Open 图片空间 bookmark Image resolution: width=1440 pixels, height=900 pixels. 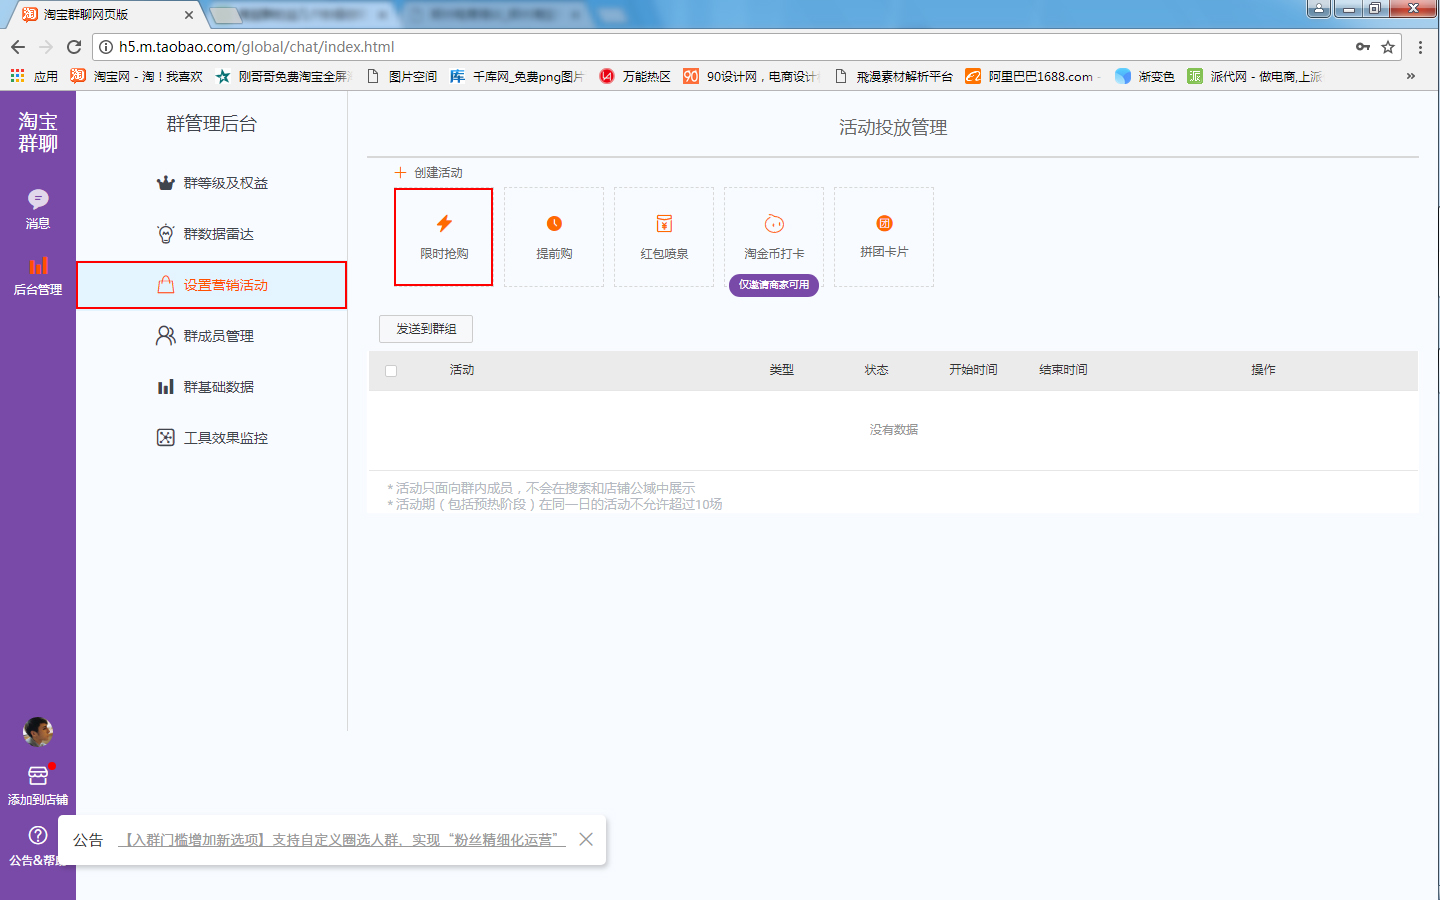[402, 76]
